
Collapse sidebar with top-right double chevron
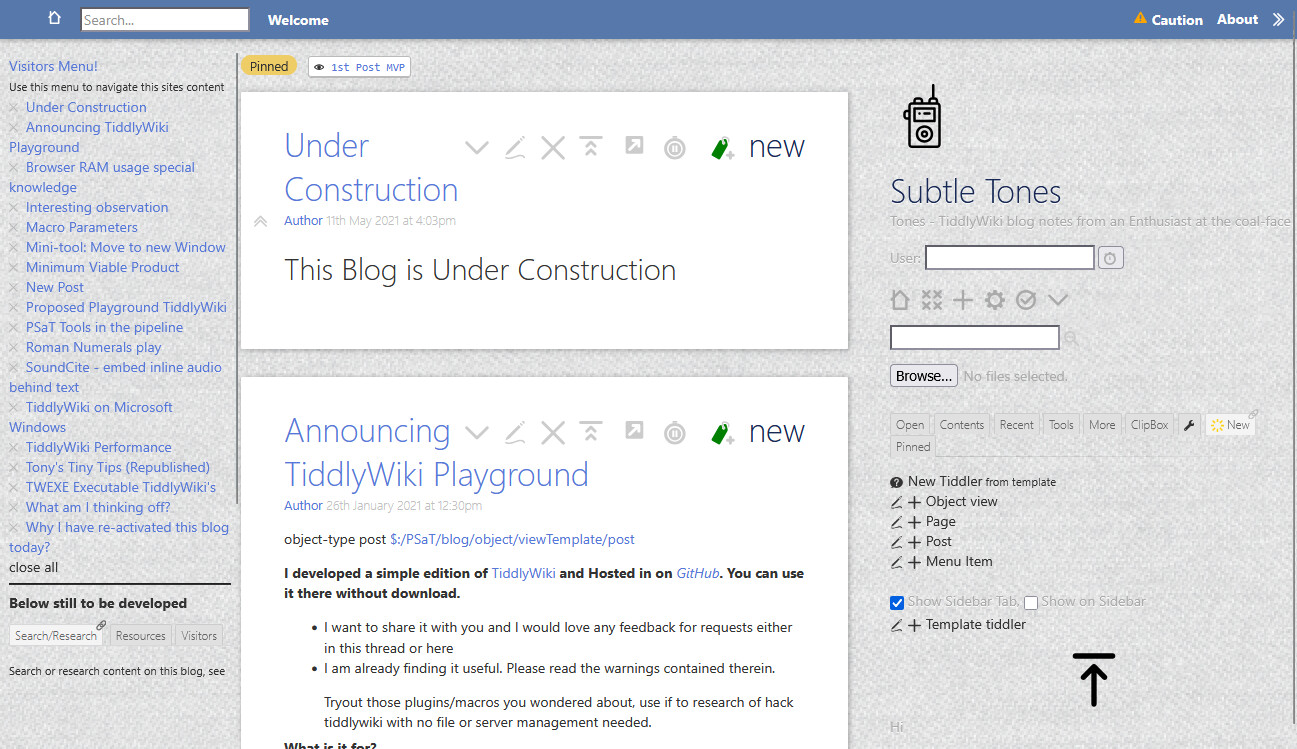coord(1278,20)
